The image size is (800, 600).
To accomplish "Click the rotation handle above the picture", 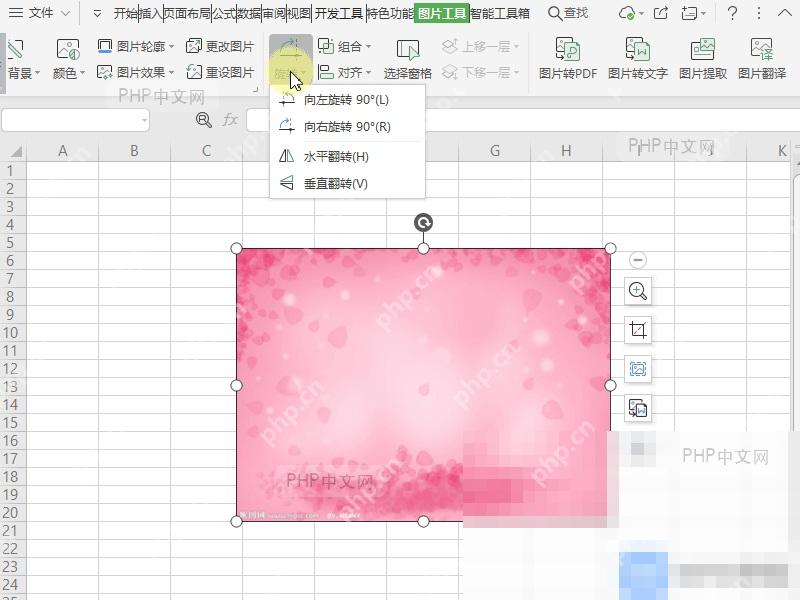I will (x=423, y=223).
